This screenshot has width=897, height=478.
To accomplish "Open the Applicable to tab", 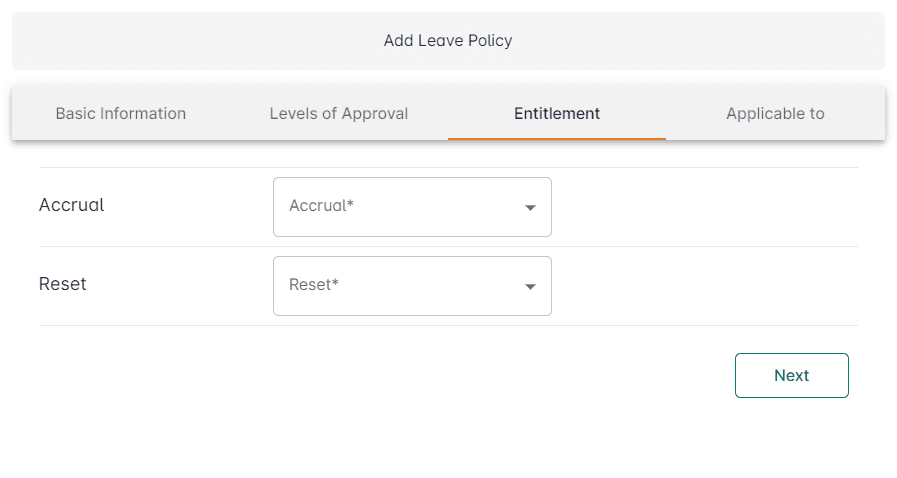I will click(775, 113).
